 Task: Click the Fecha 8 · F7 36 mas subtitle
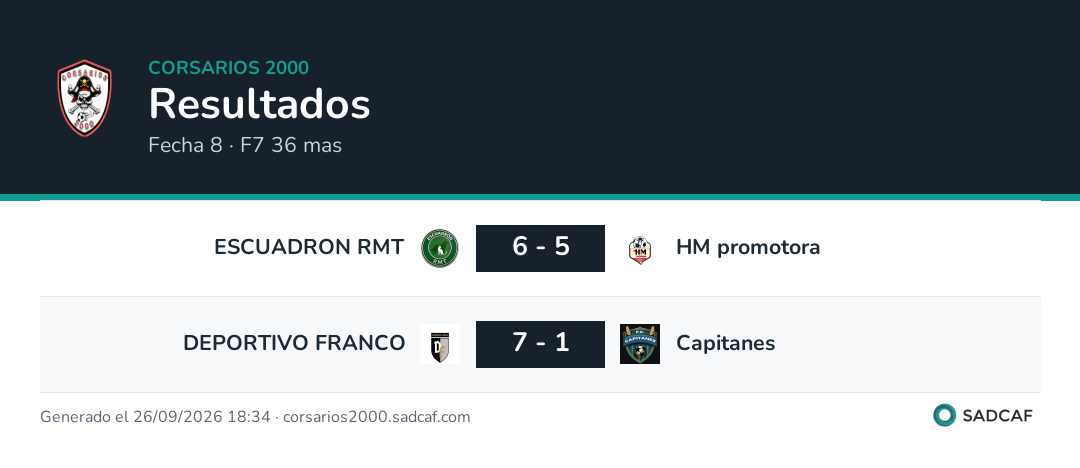(x=245, y=145)
